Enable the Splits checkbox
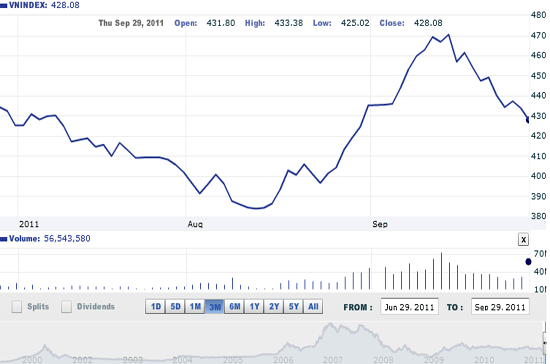The width and height of the screenshot is (550, 364). tap(16, 306)
